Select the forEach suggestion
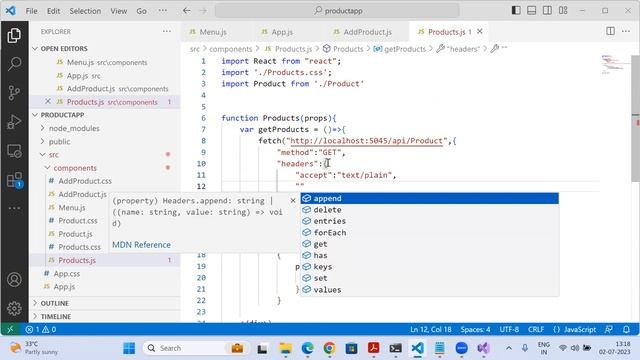 click(430, 232)
